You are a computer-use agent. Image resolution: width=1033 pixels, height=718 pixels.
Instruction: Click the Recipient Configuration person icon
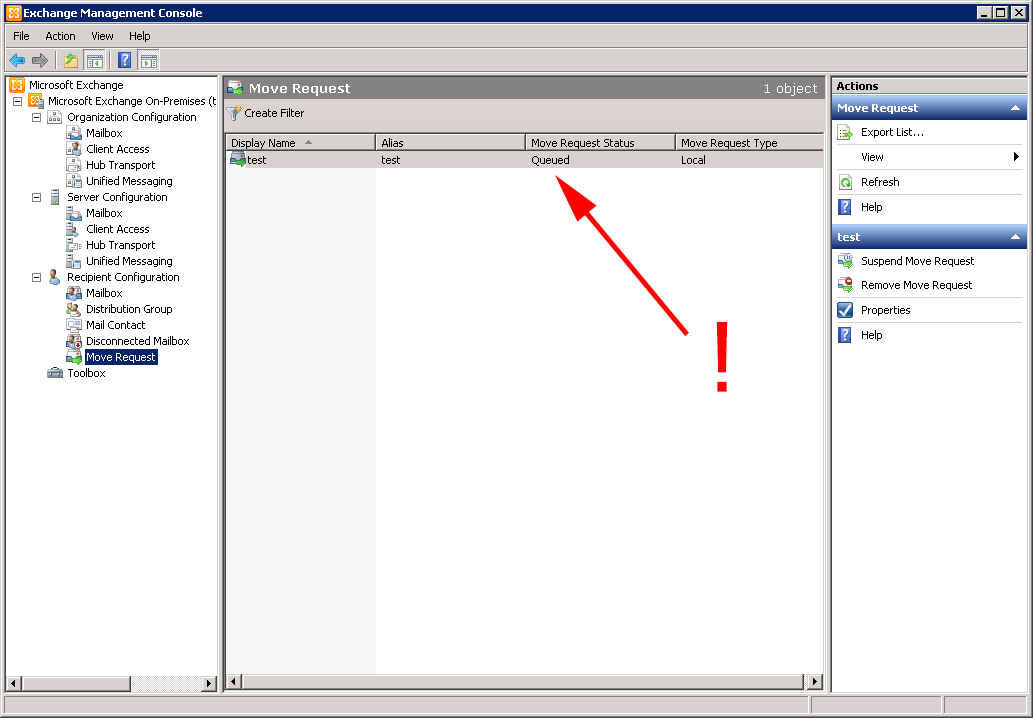[x=55, y=277]
